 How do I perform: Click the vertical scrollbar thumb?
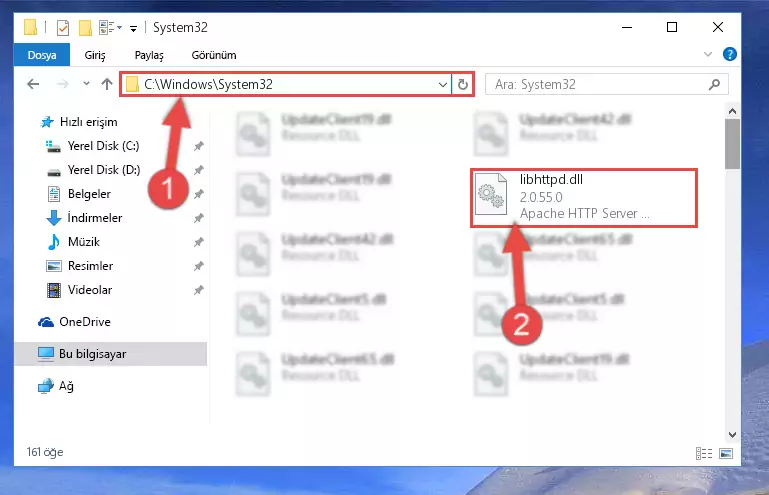(x=732, y=144)
